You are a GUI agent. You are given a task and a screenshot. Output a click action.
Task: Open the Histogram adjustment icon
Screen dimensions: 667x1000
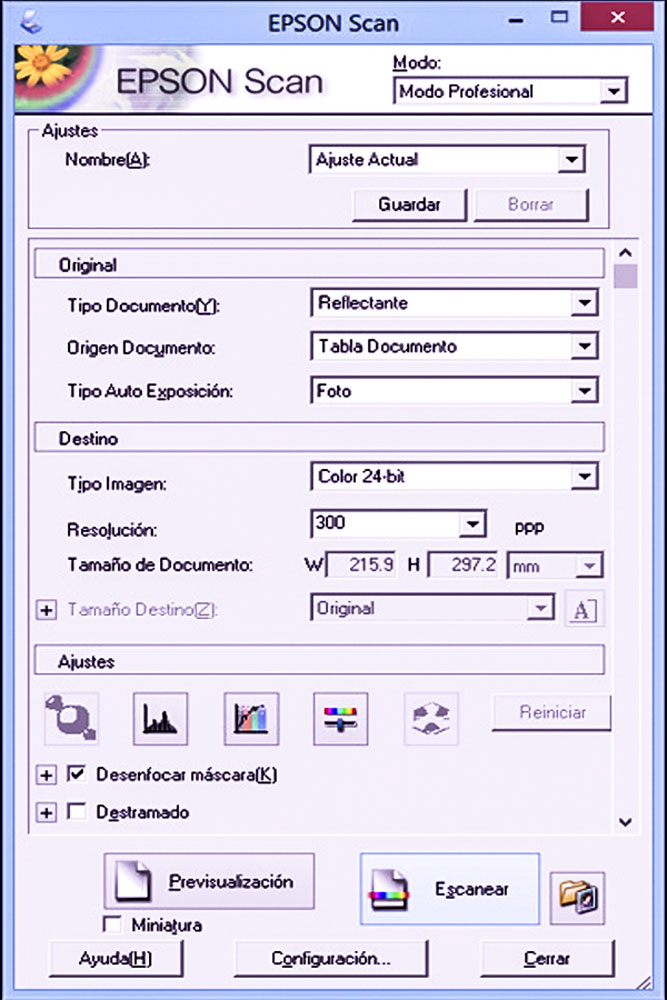160,718
